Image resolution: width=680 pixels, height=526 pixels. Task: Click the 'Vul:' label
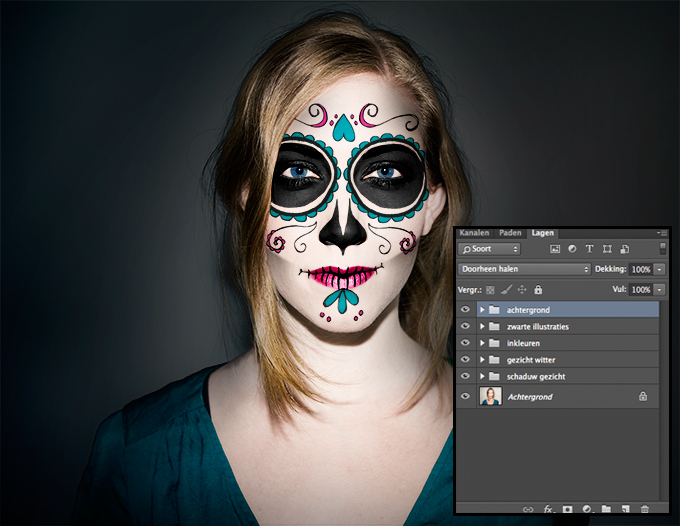point(619,289)
